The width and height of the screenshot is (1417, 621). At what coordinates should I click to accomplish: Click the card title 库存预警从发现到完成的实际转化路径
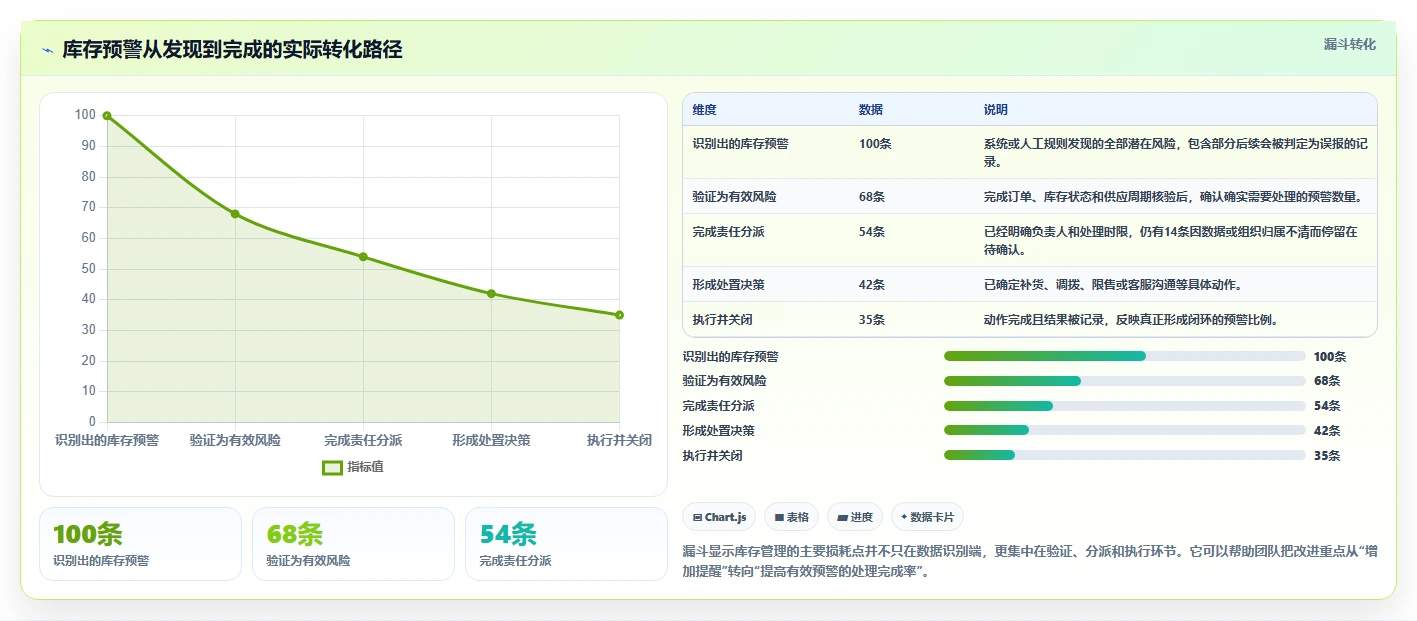click(x=232, y=50)
